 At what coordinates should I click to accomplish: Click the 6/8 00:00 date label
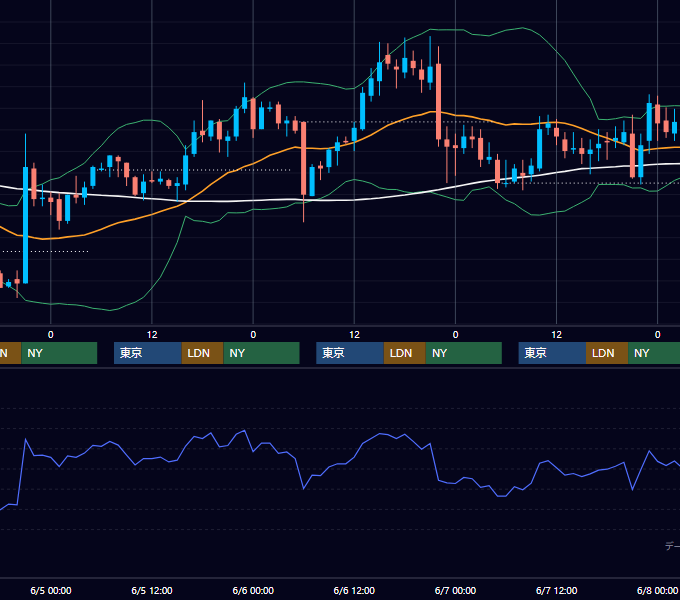click(x=657, y=590)
